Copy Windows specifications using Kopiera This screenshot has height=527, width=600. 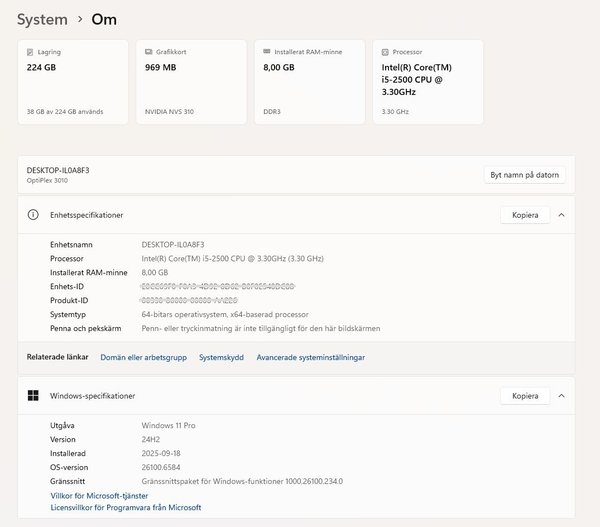[525, 396]
